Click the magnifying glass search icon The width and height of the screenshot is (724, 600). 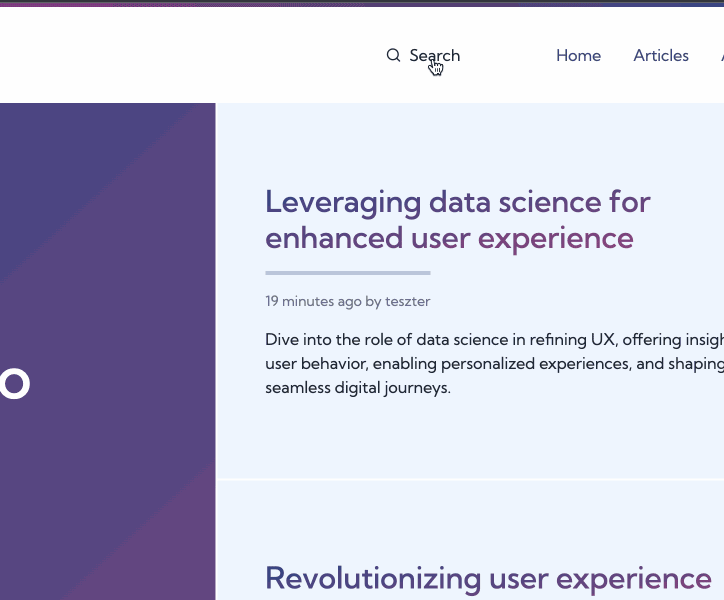393,55
